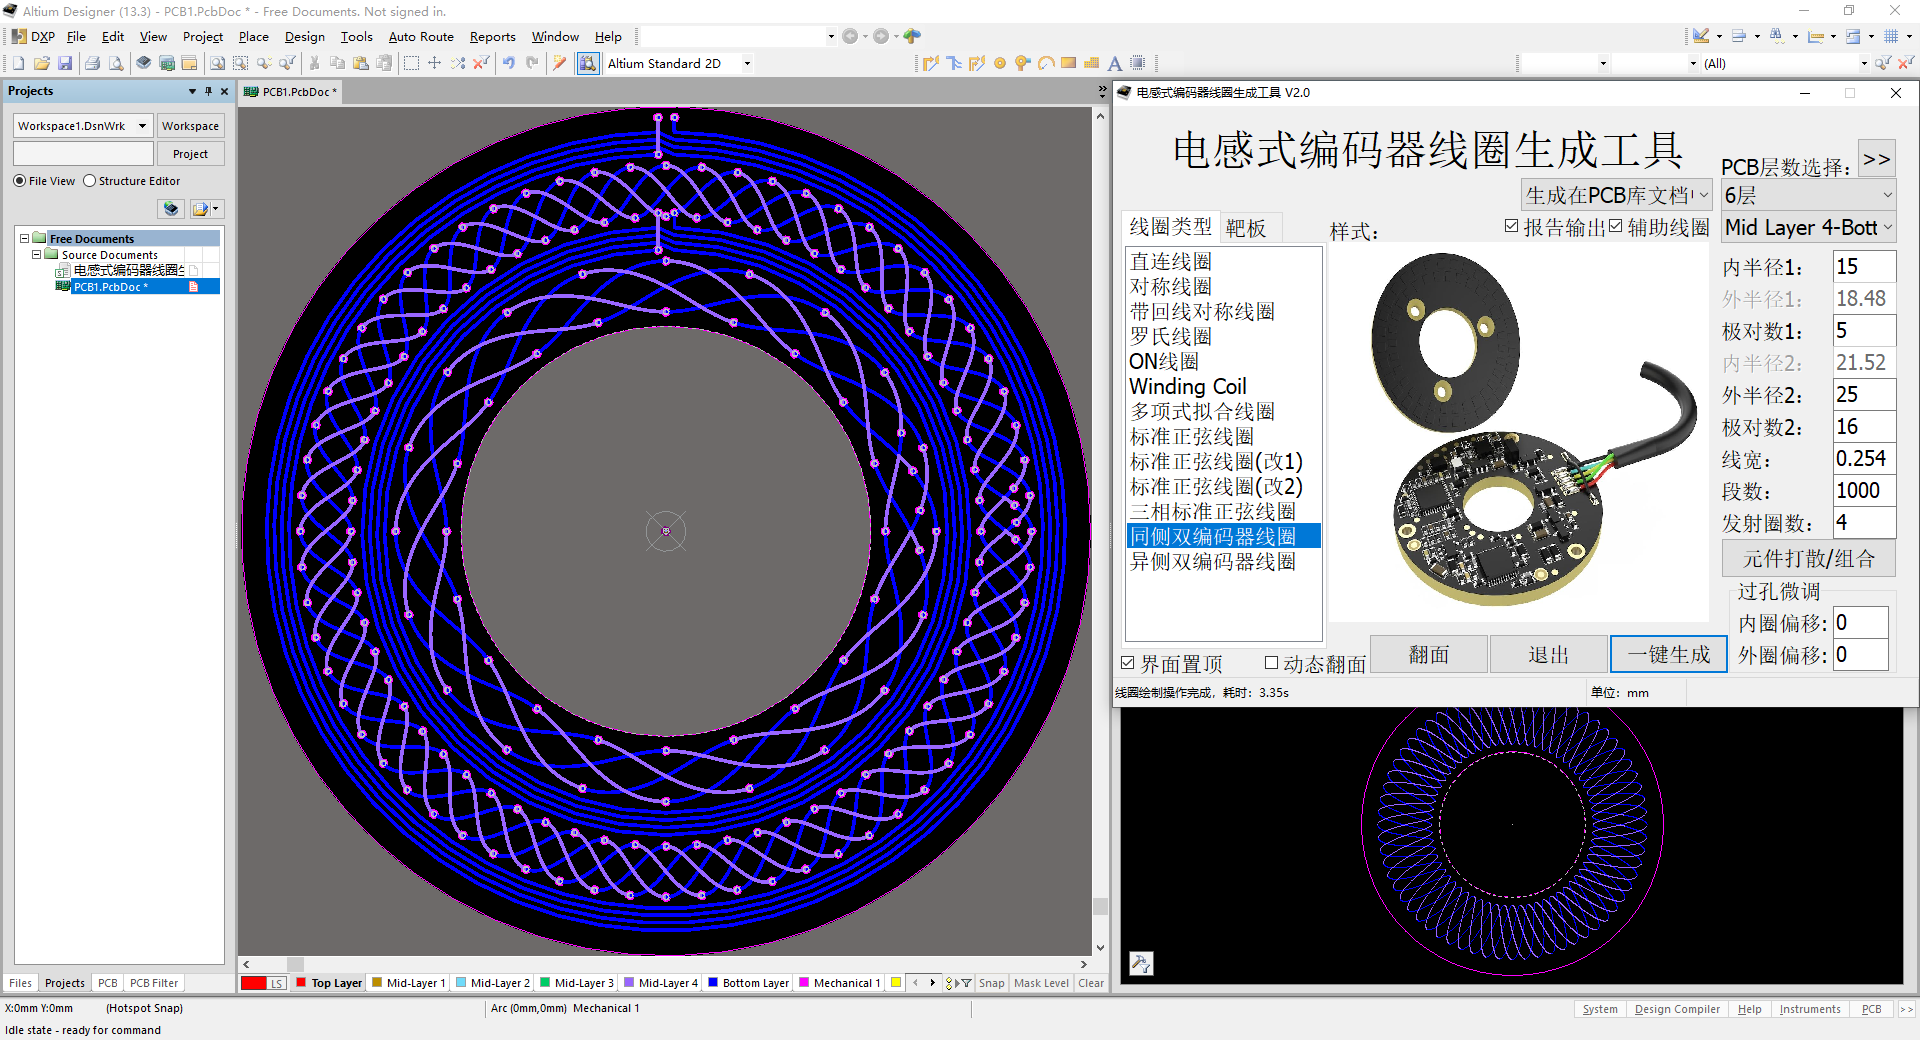Open the Auto Route menu

pyautogui.click(x=421, y=37)
